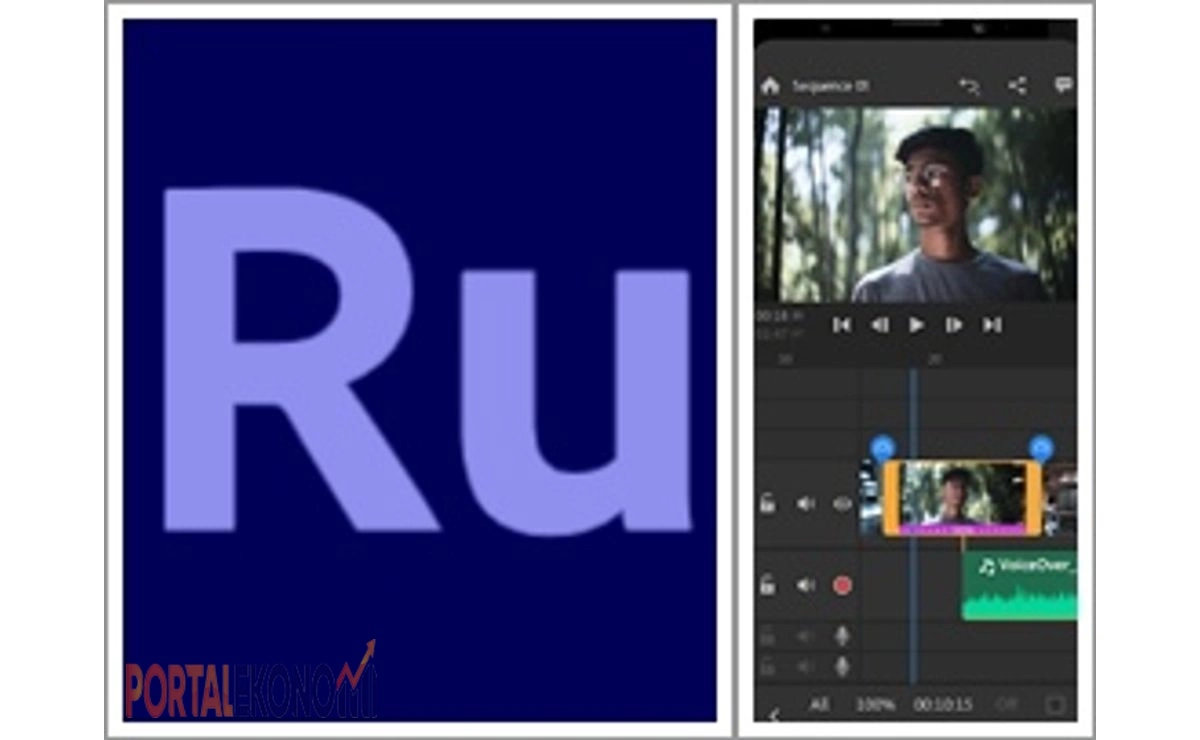Click the right blue trim handle above the clip

coord(1041,448)
